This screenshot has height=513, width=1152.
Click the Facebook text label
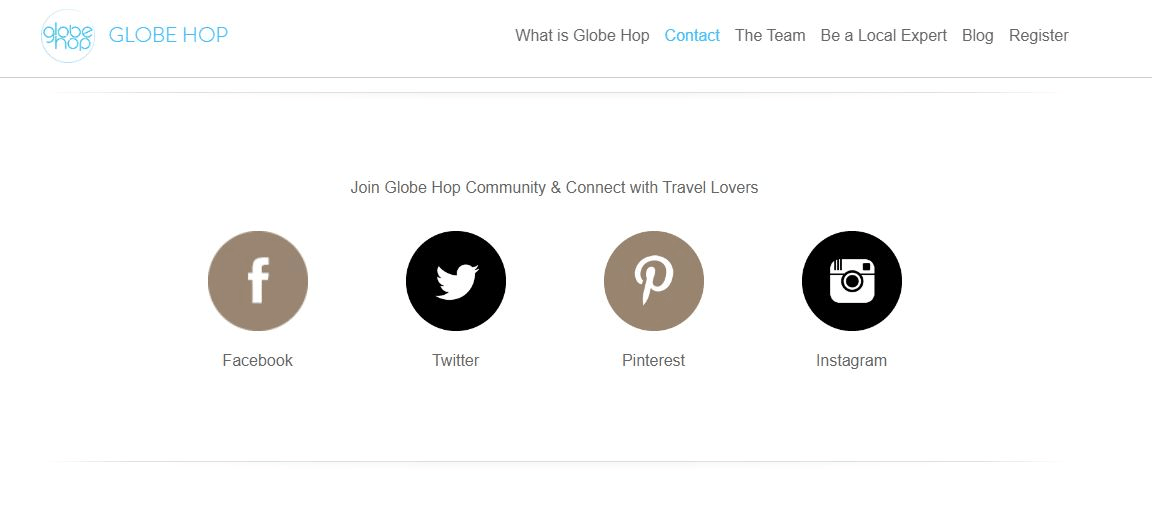pos(258,360)
